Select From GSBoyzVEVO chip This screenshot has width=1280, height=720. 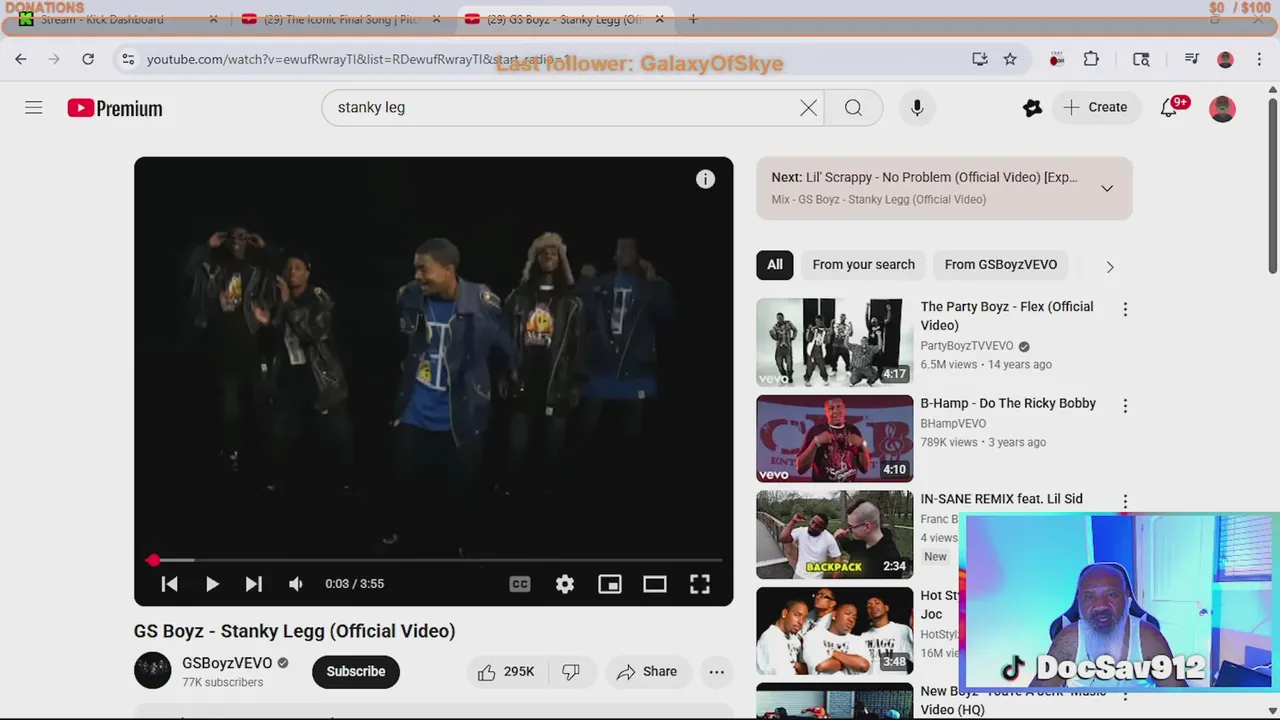point(1001,265)
